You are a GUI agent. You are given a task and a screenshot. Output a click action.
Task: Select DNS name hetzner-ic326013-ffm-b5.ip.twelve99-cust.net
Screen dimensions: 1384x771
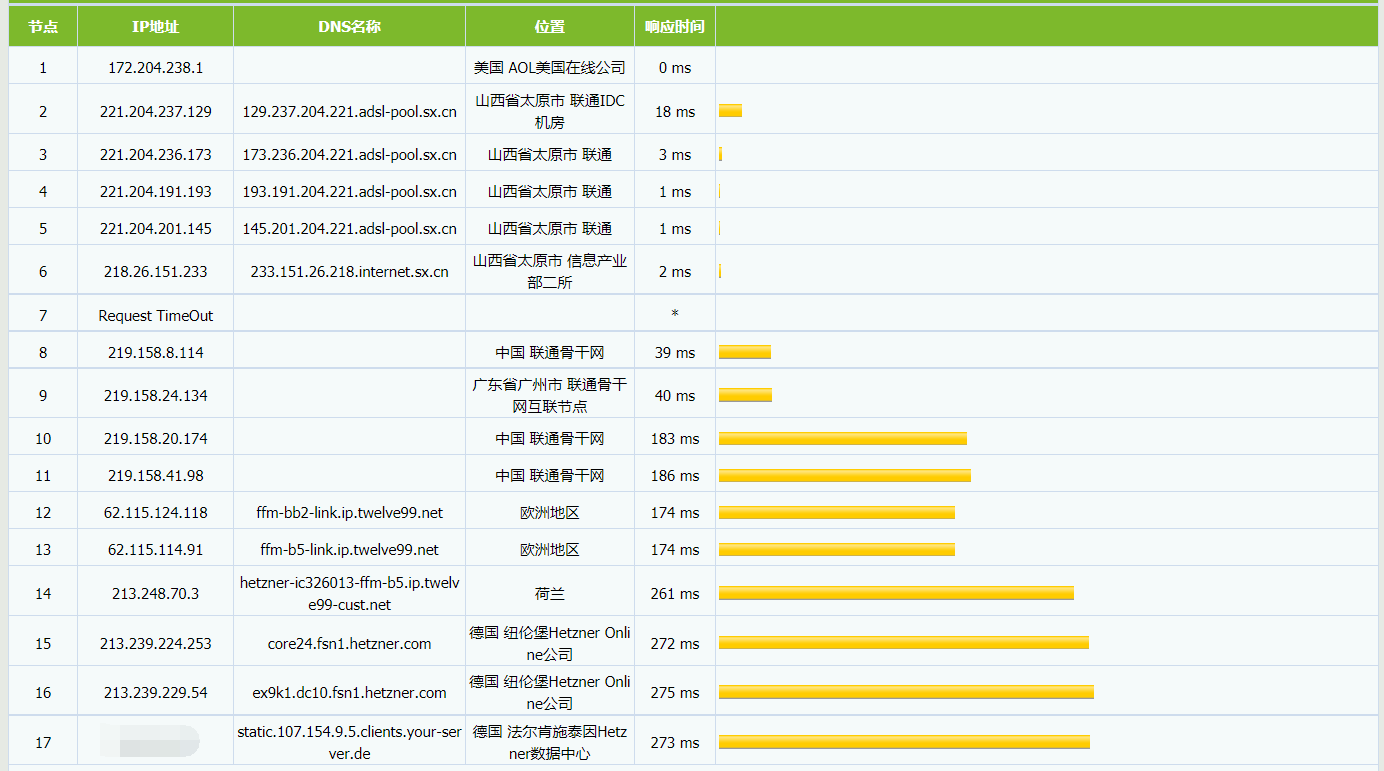(x=349, y=594)
